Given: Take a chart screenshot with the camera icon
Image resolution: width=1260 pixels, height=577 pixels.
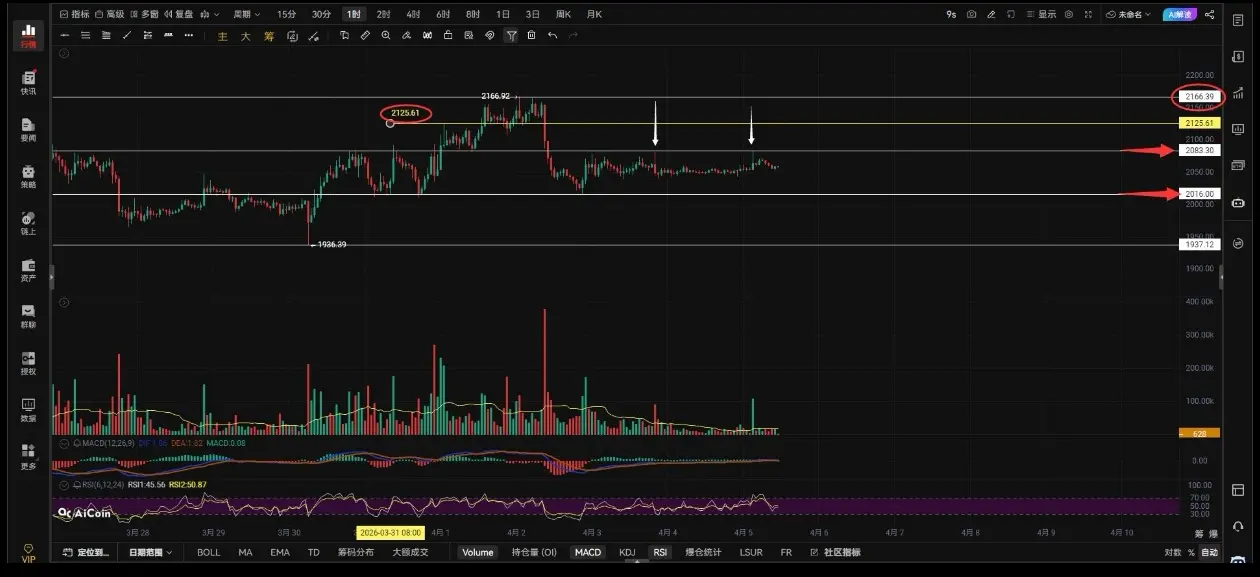Looking at the screenshot, I should [x=971, y=14].
